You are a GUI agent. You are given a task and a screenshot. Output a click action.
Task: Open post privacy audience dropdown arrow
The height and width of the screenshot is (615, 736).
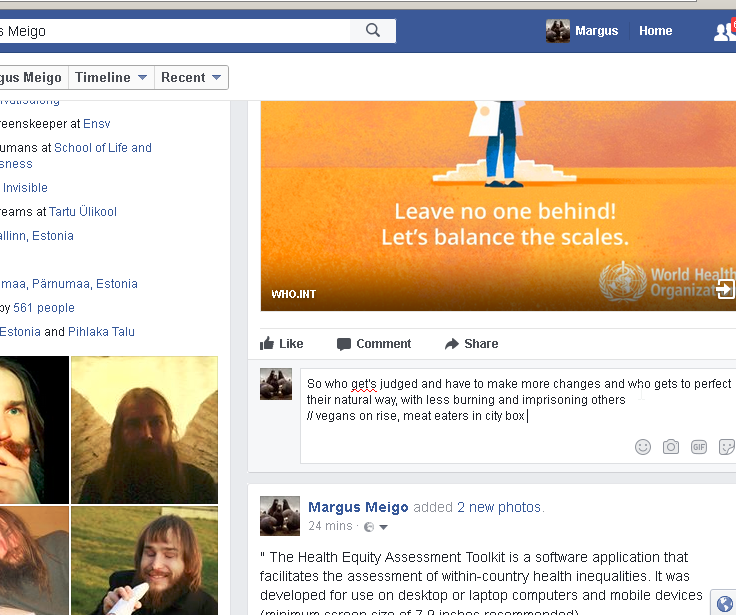click(383, 527)
